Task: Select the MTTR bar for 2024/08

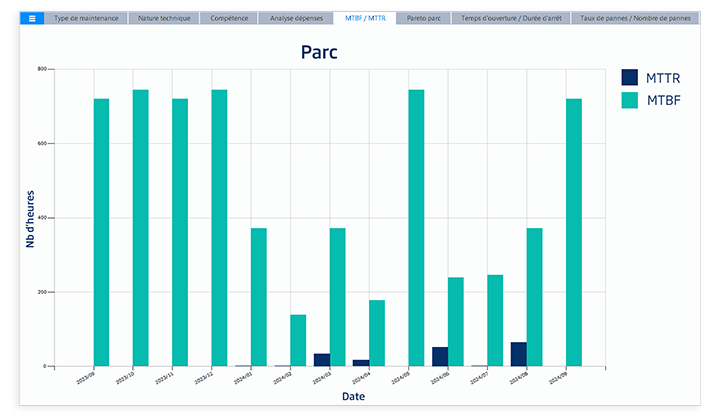Action: tap(518, 354)
